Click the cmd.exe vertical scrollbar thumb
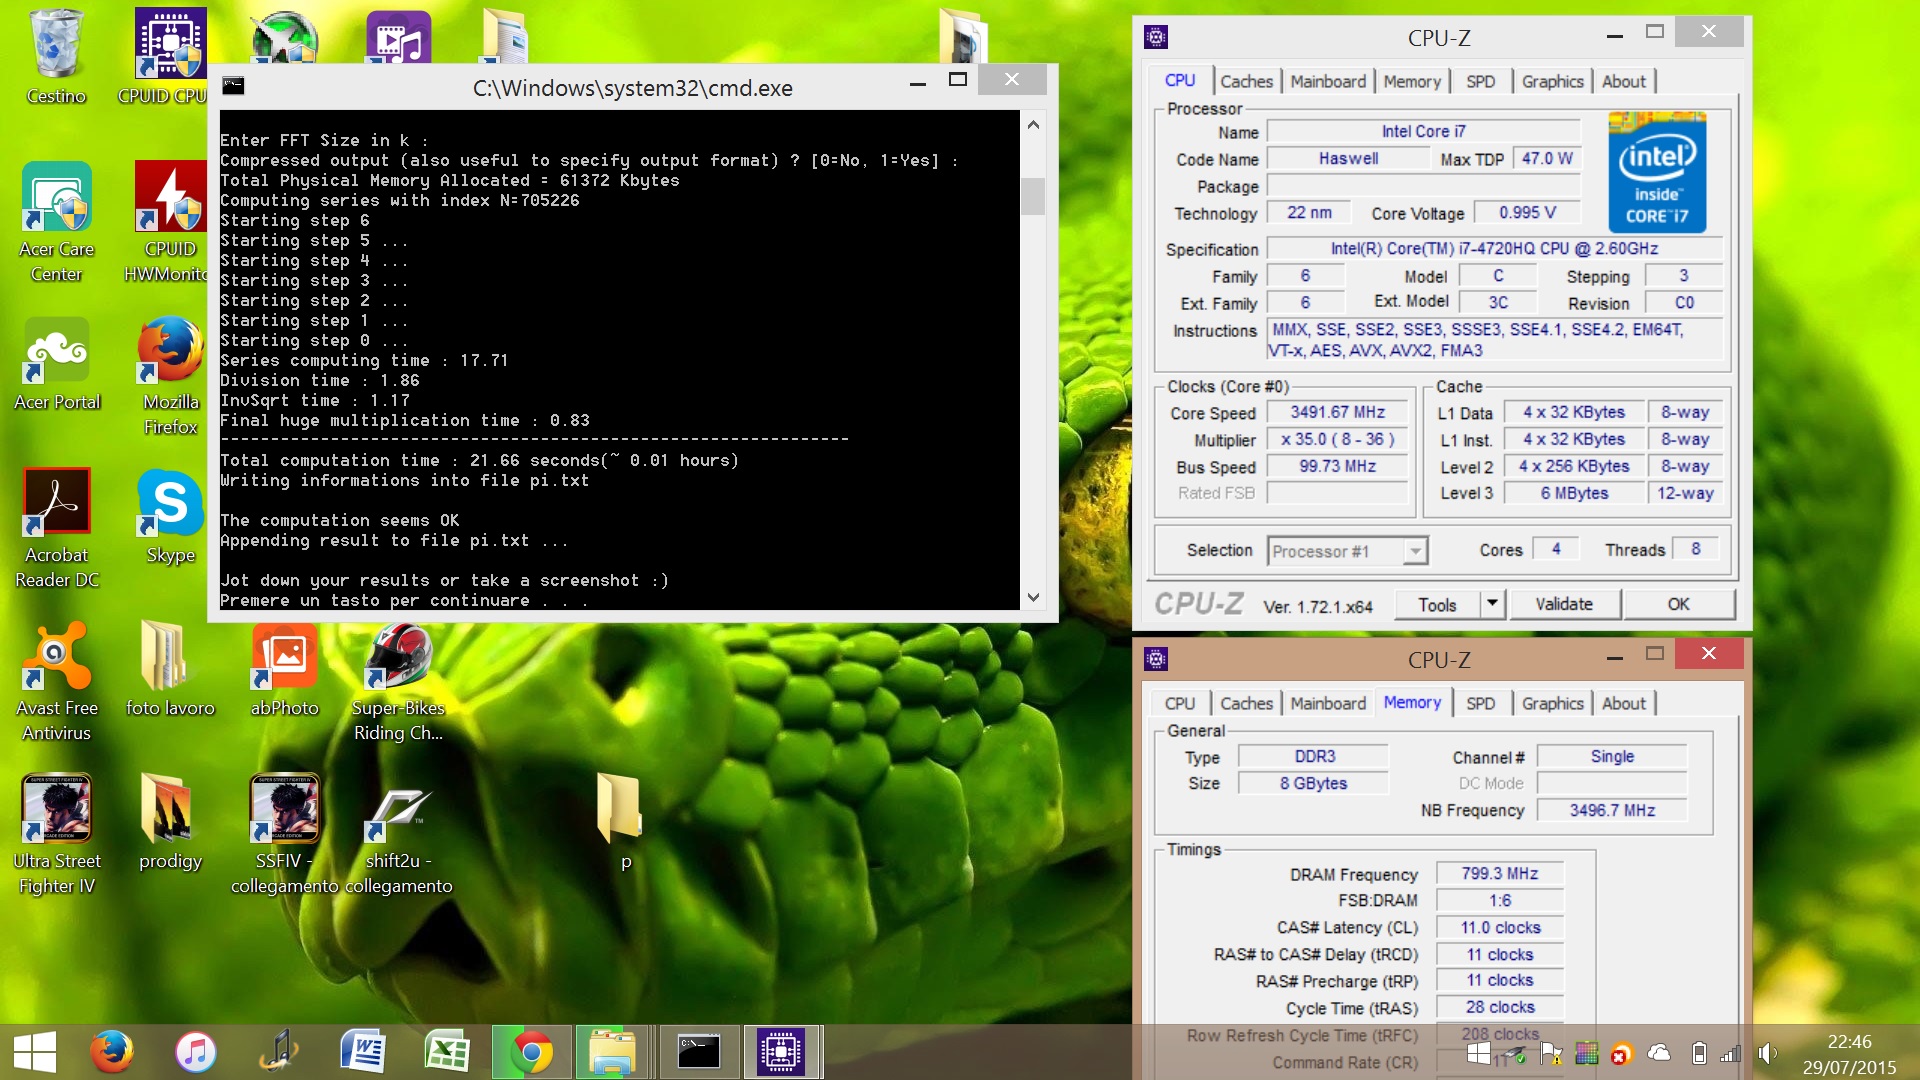This screenshot has height=1080, width=1920. click(x=1033, y=196)
